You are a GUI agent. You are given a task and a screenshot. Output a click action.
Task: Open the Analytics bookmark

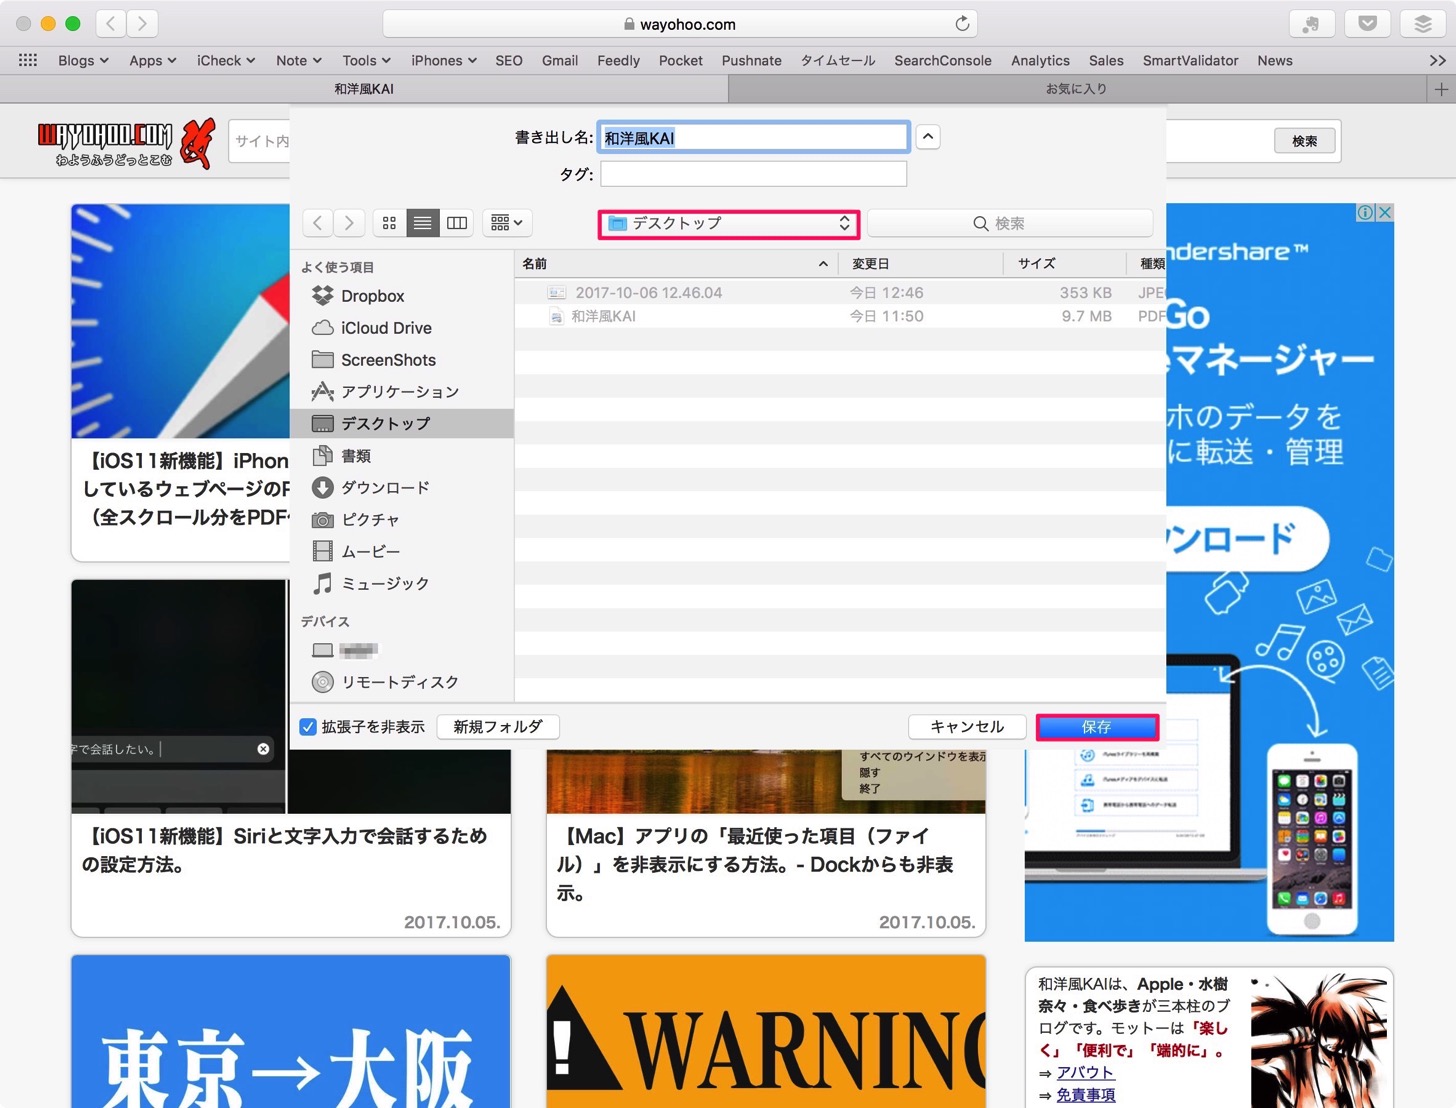1040,60
